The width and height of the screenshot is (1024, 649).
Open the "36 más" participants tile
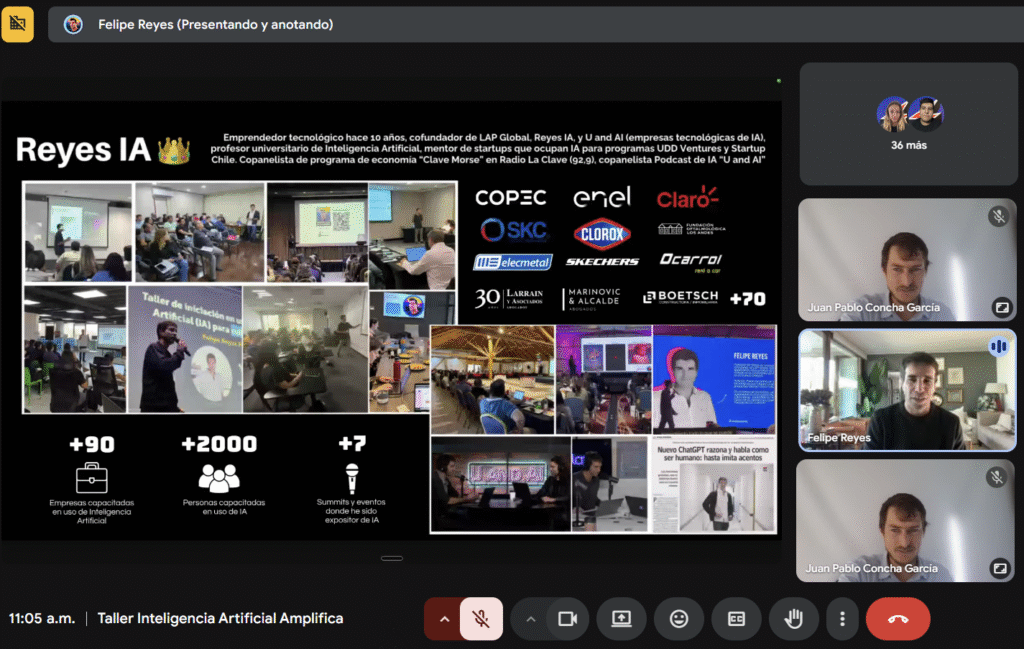(908, 124)
